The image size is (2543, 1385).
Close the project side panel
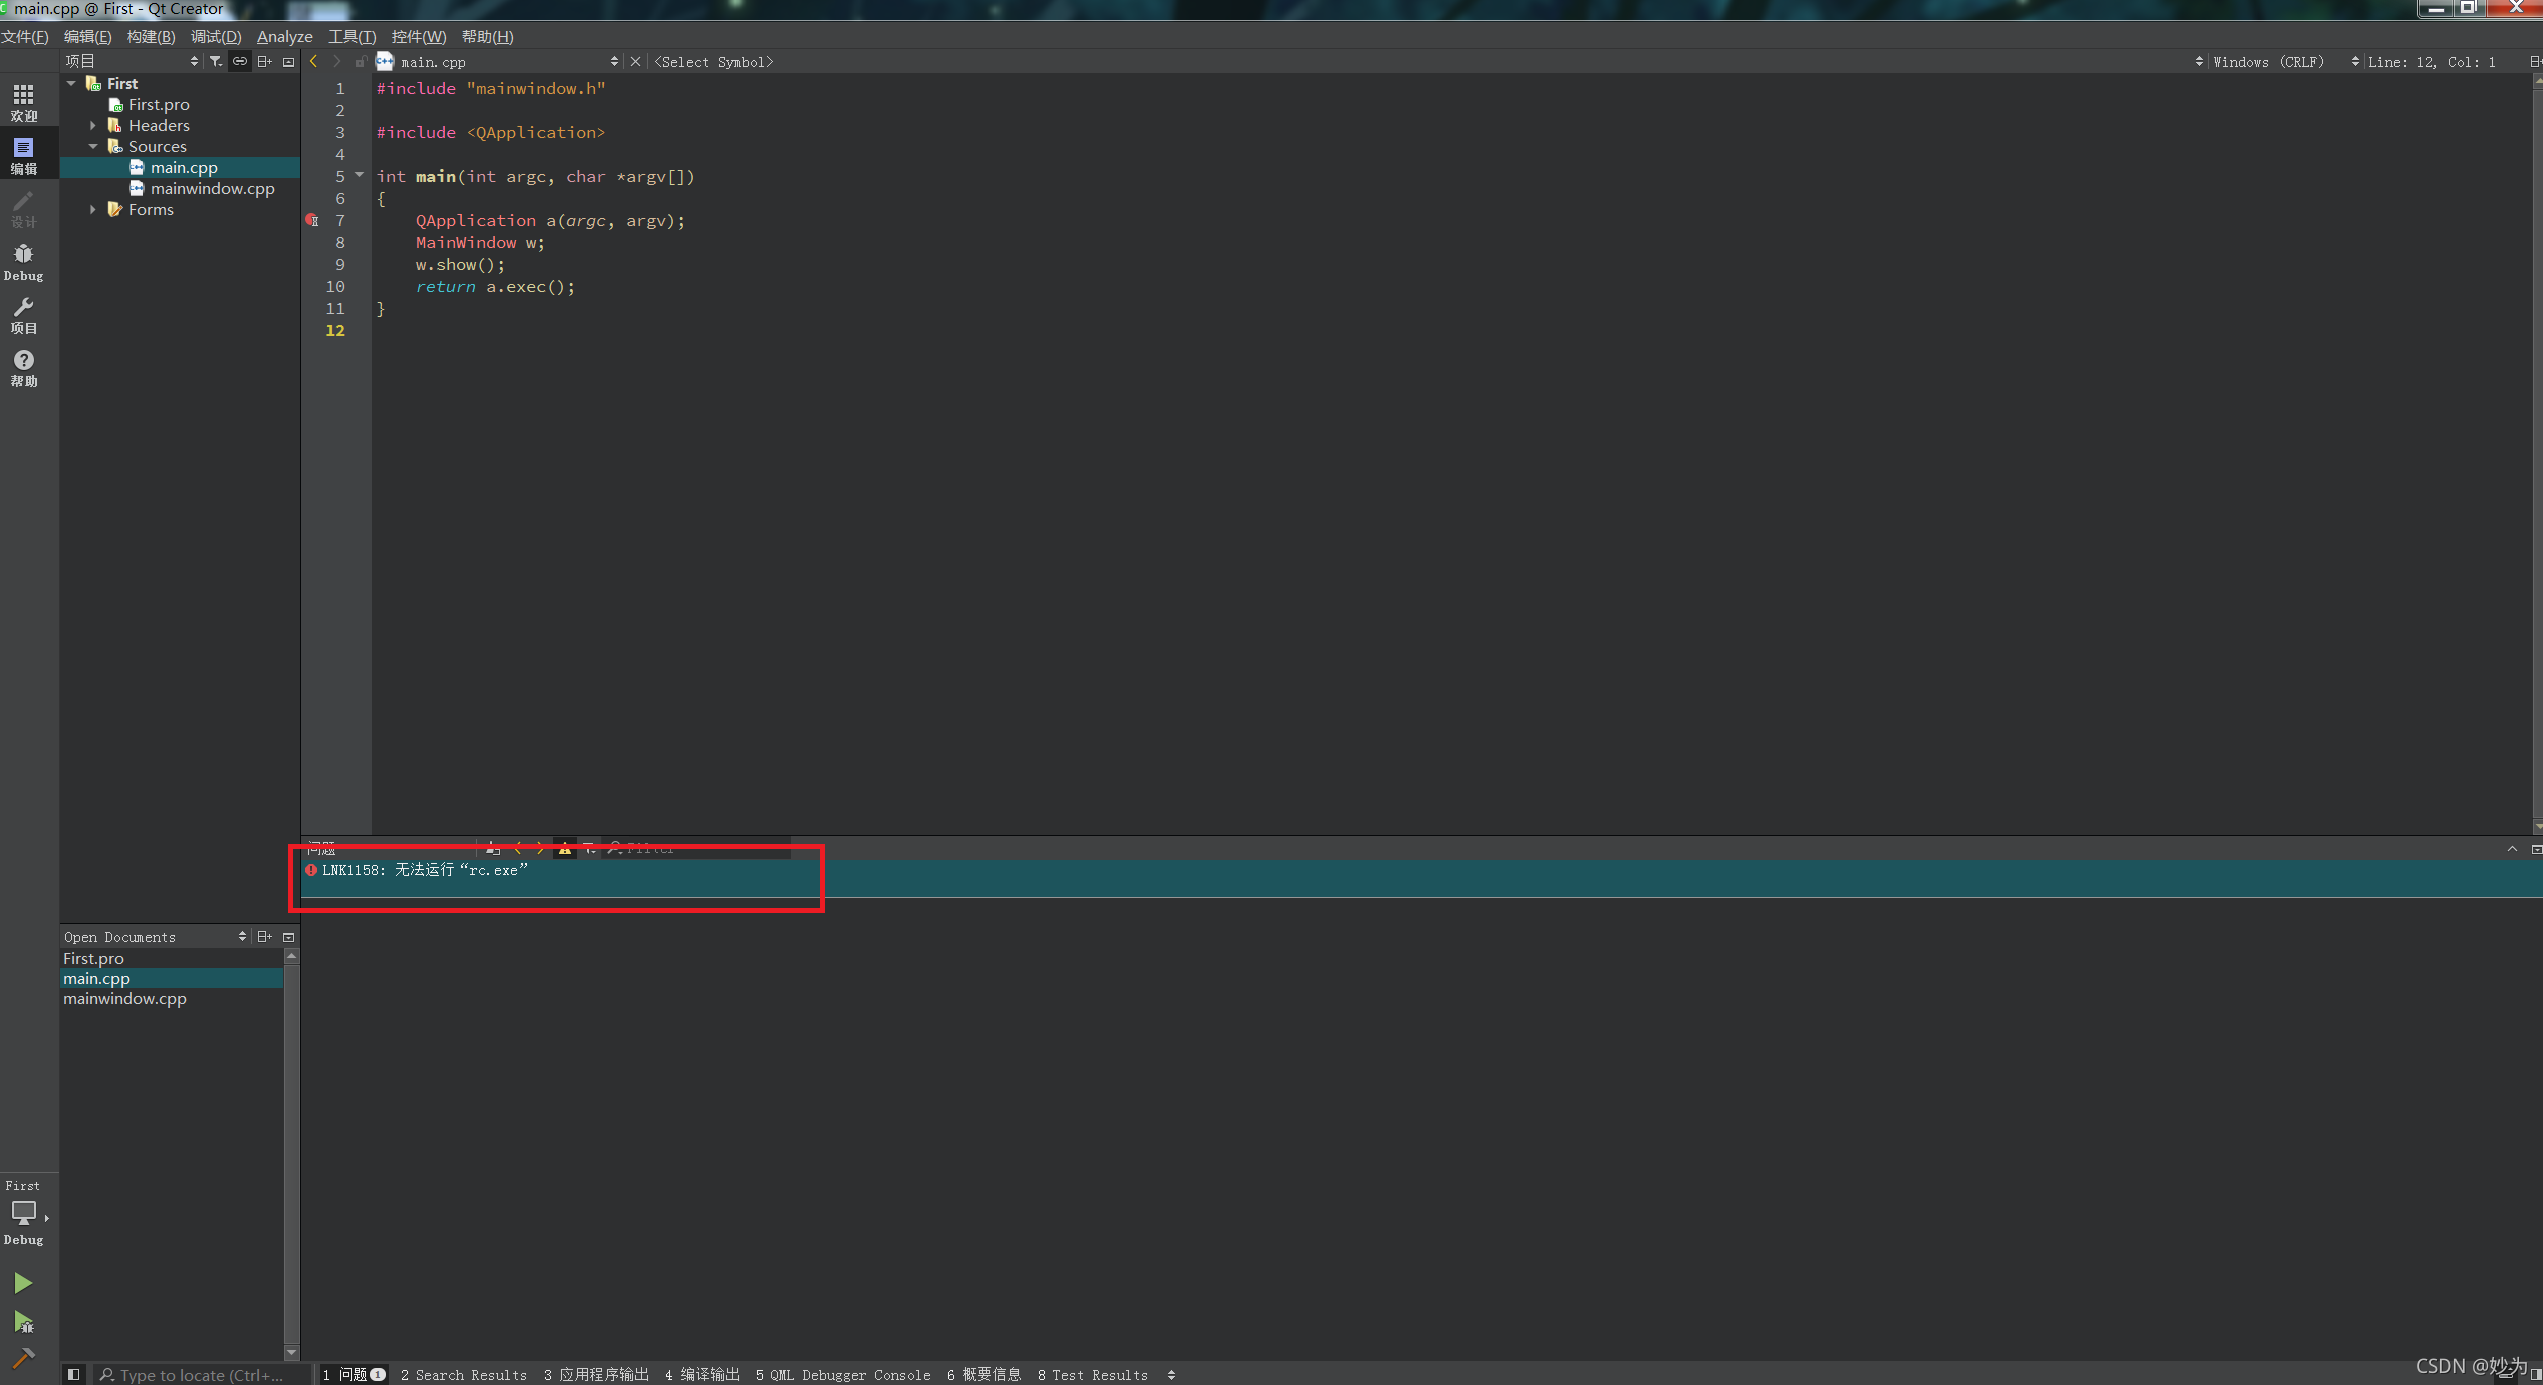point(288,62)
